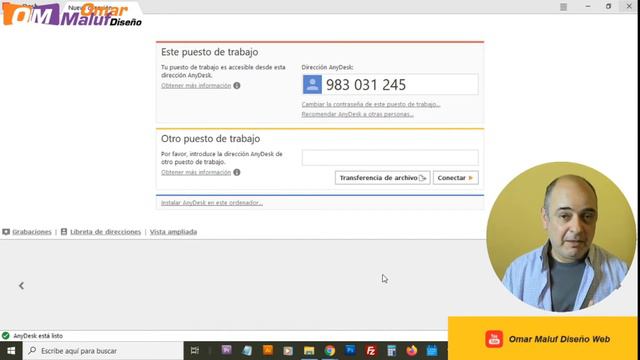Switch to Vista ampliada

(173, 232)
